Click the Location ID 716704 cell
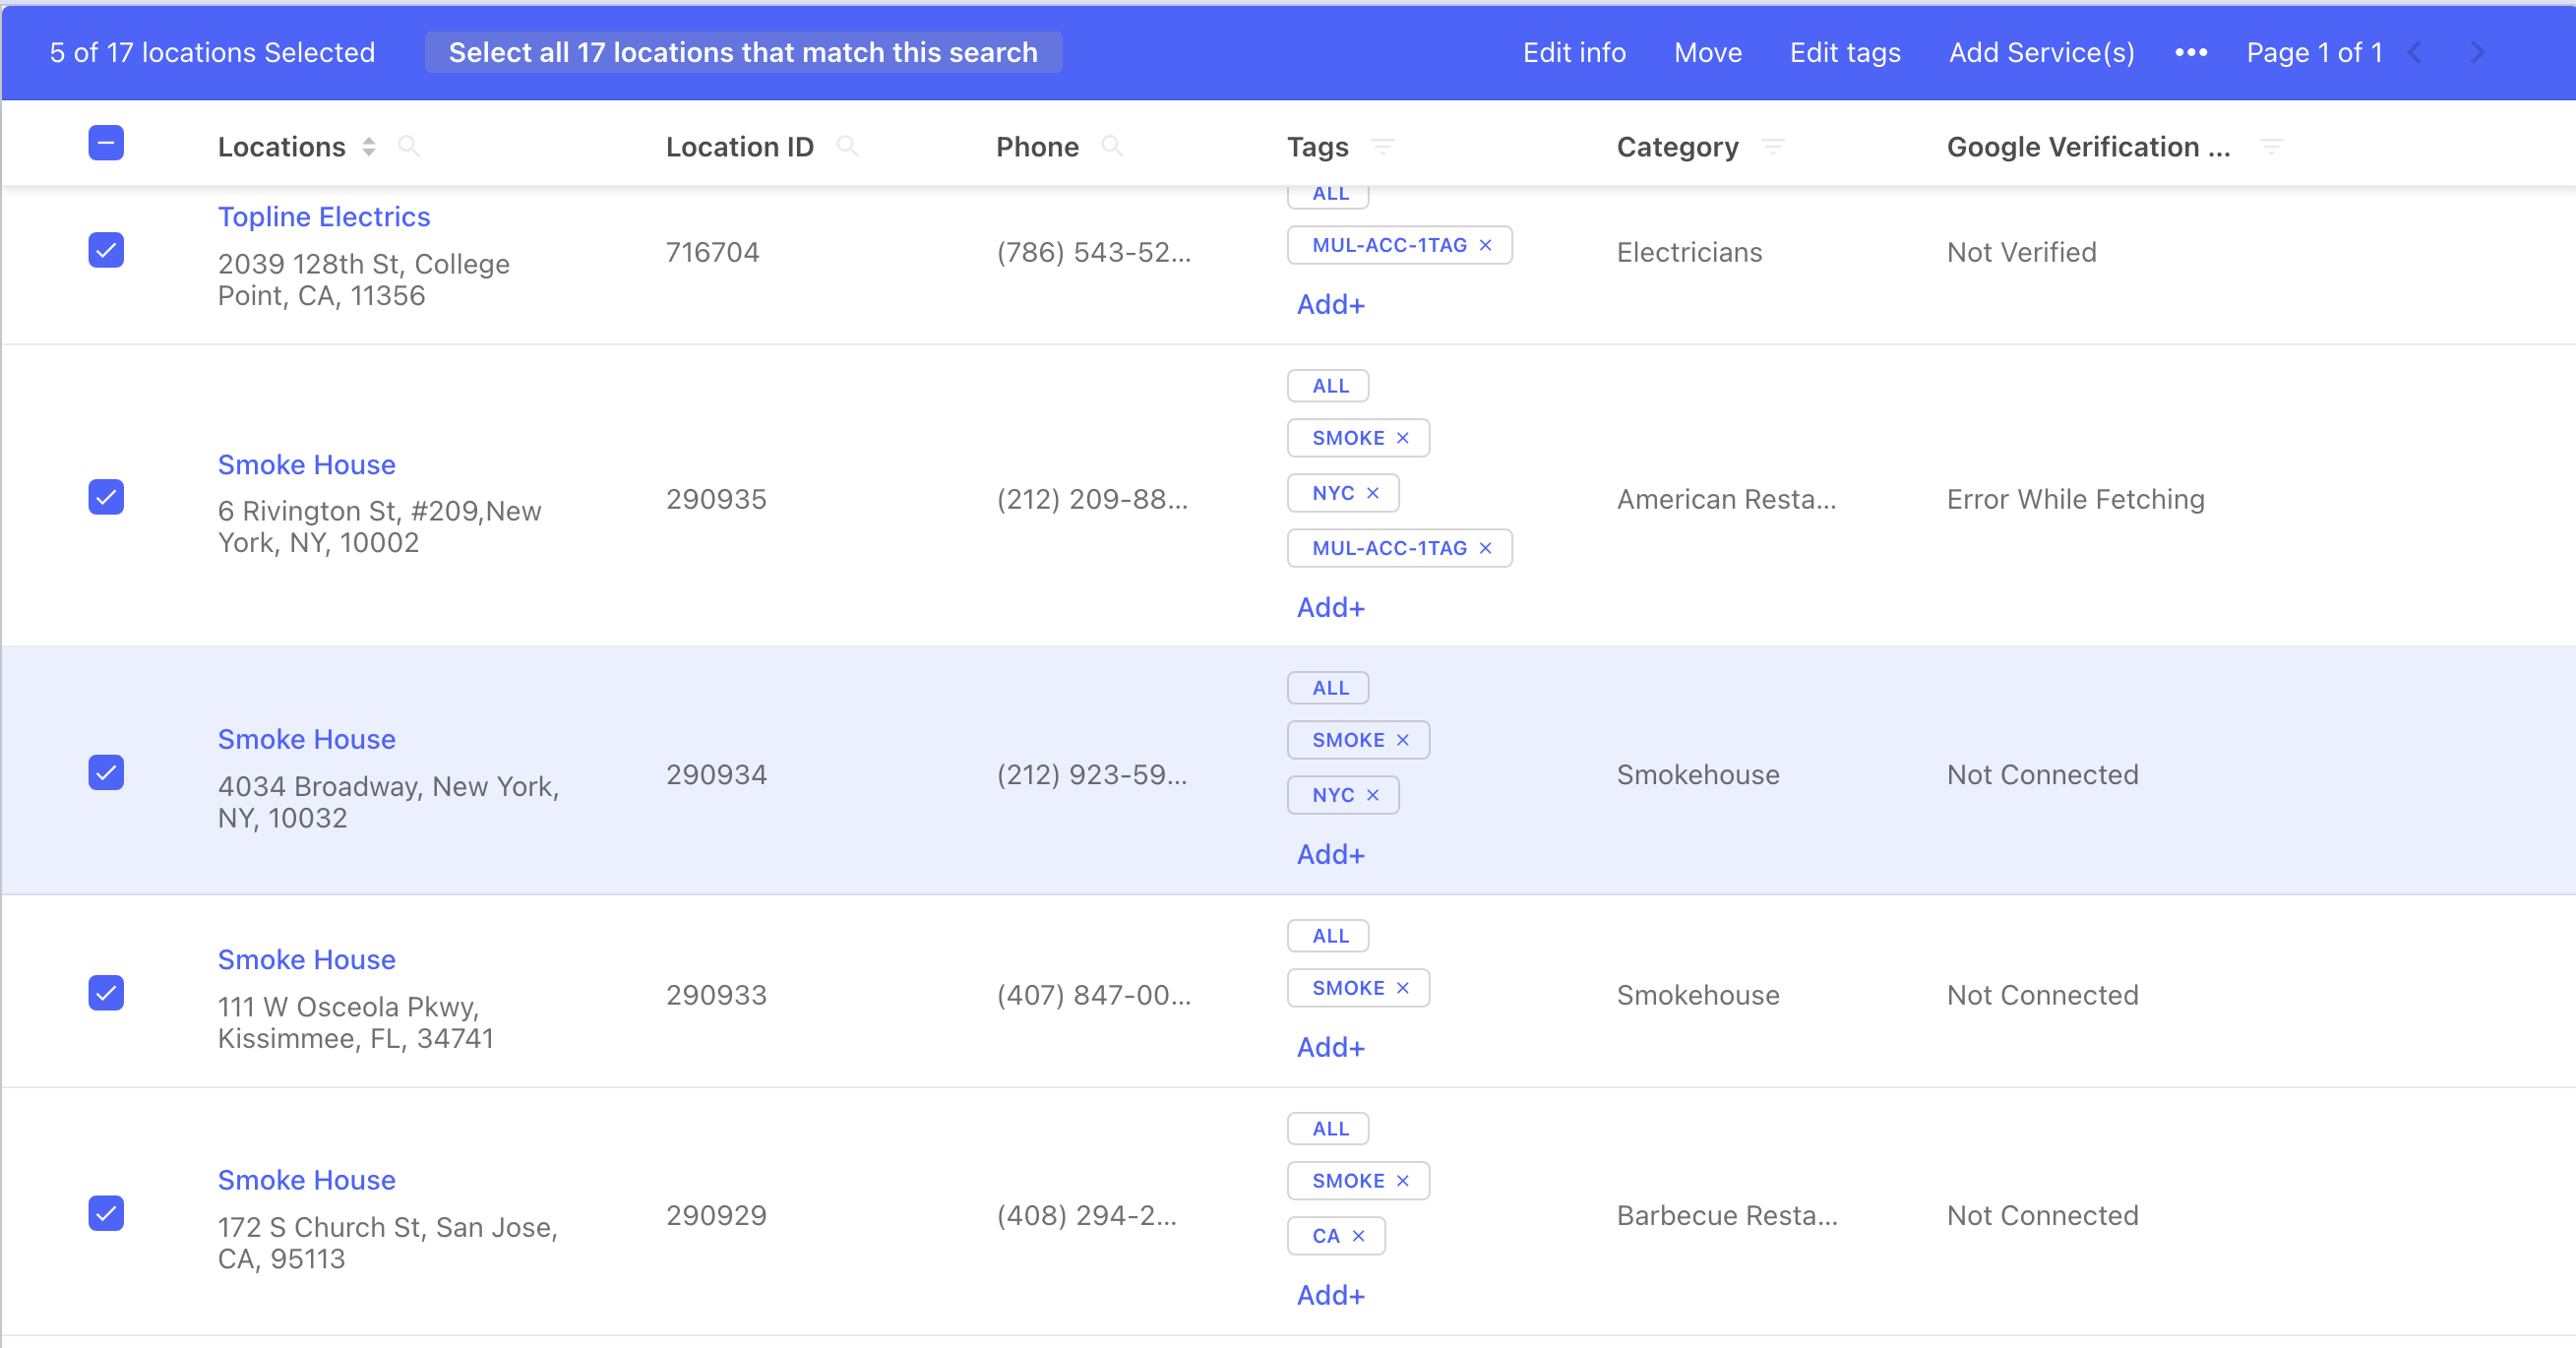 [x=713, y=252]
